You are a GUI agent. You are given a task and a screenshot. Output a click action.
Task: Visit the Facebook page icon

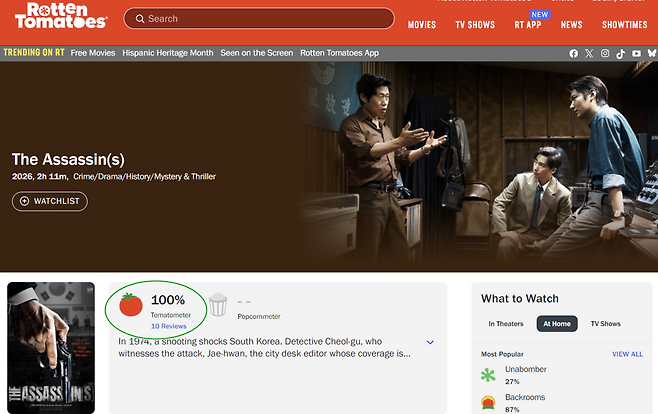click(x=574, y=53)
